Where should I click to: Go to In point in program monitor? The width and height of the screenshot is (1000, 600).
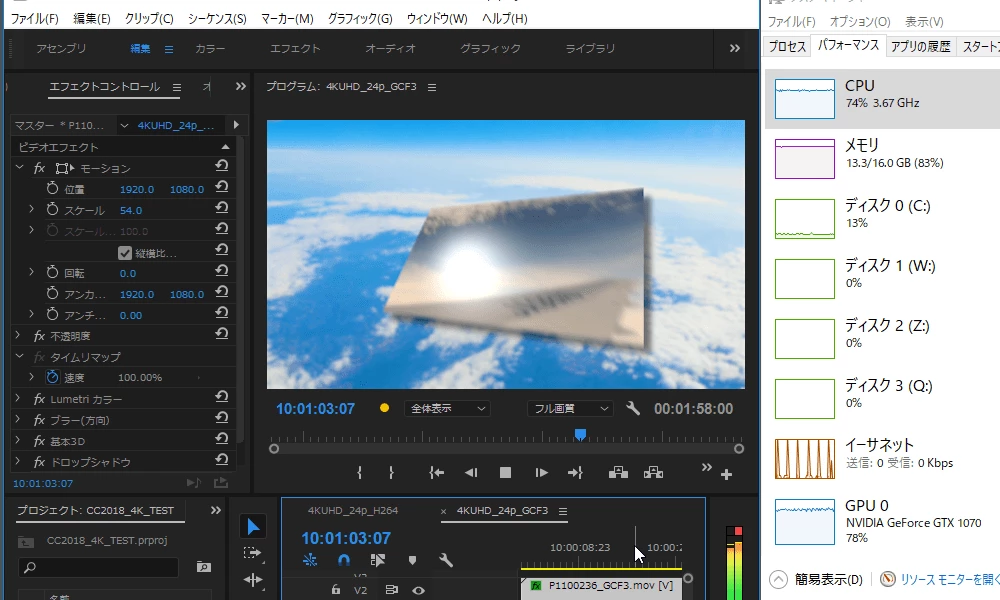(x=437, y=472)
